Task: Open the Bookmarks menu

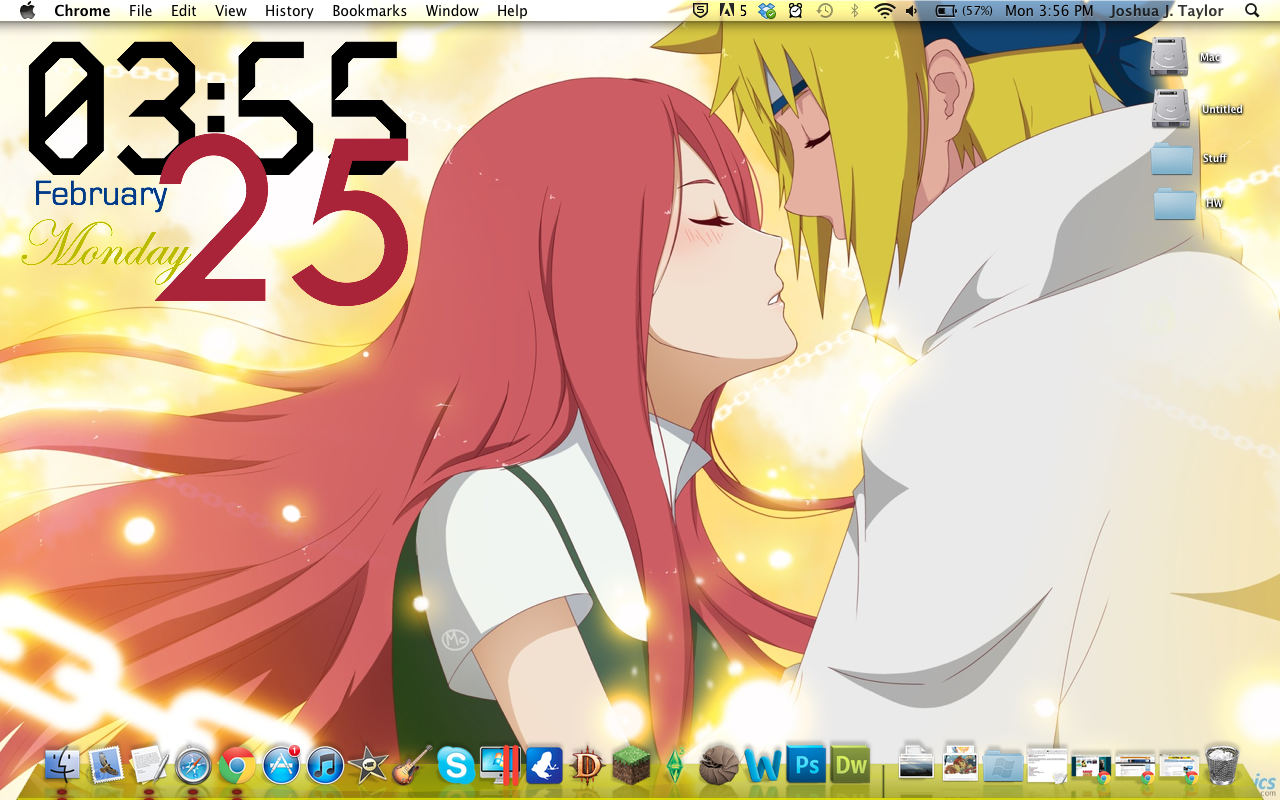Action: pos(370,11)
